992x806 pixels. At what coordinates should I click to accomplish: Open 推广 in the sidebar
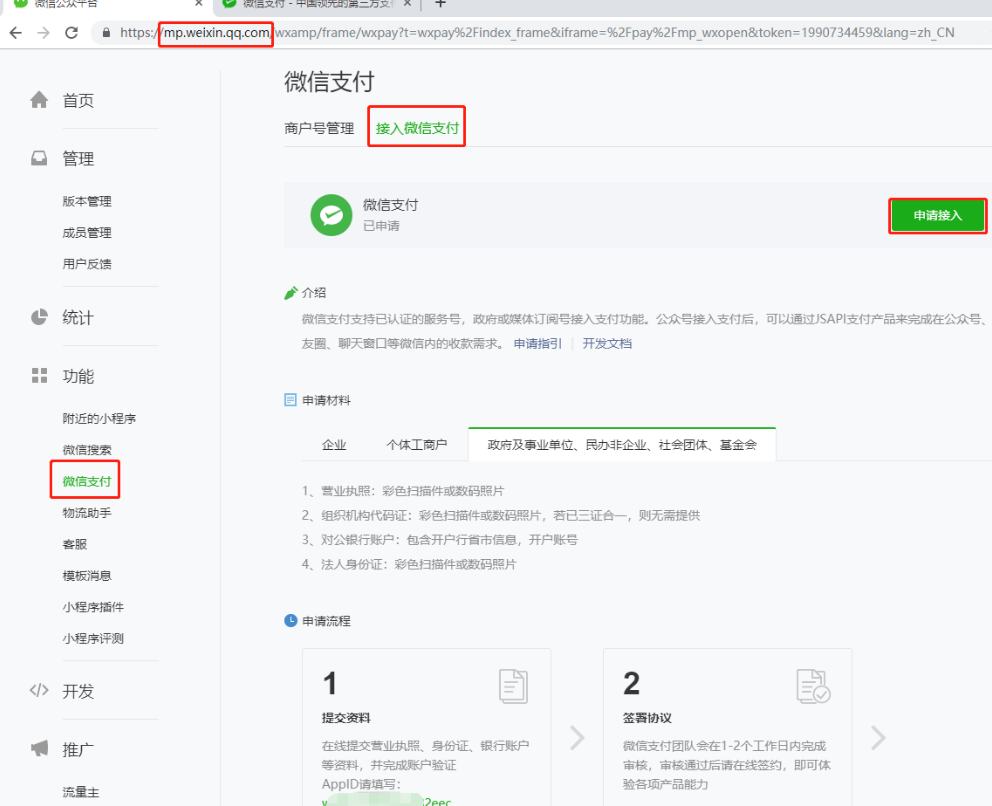78,750
